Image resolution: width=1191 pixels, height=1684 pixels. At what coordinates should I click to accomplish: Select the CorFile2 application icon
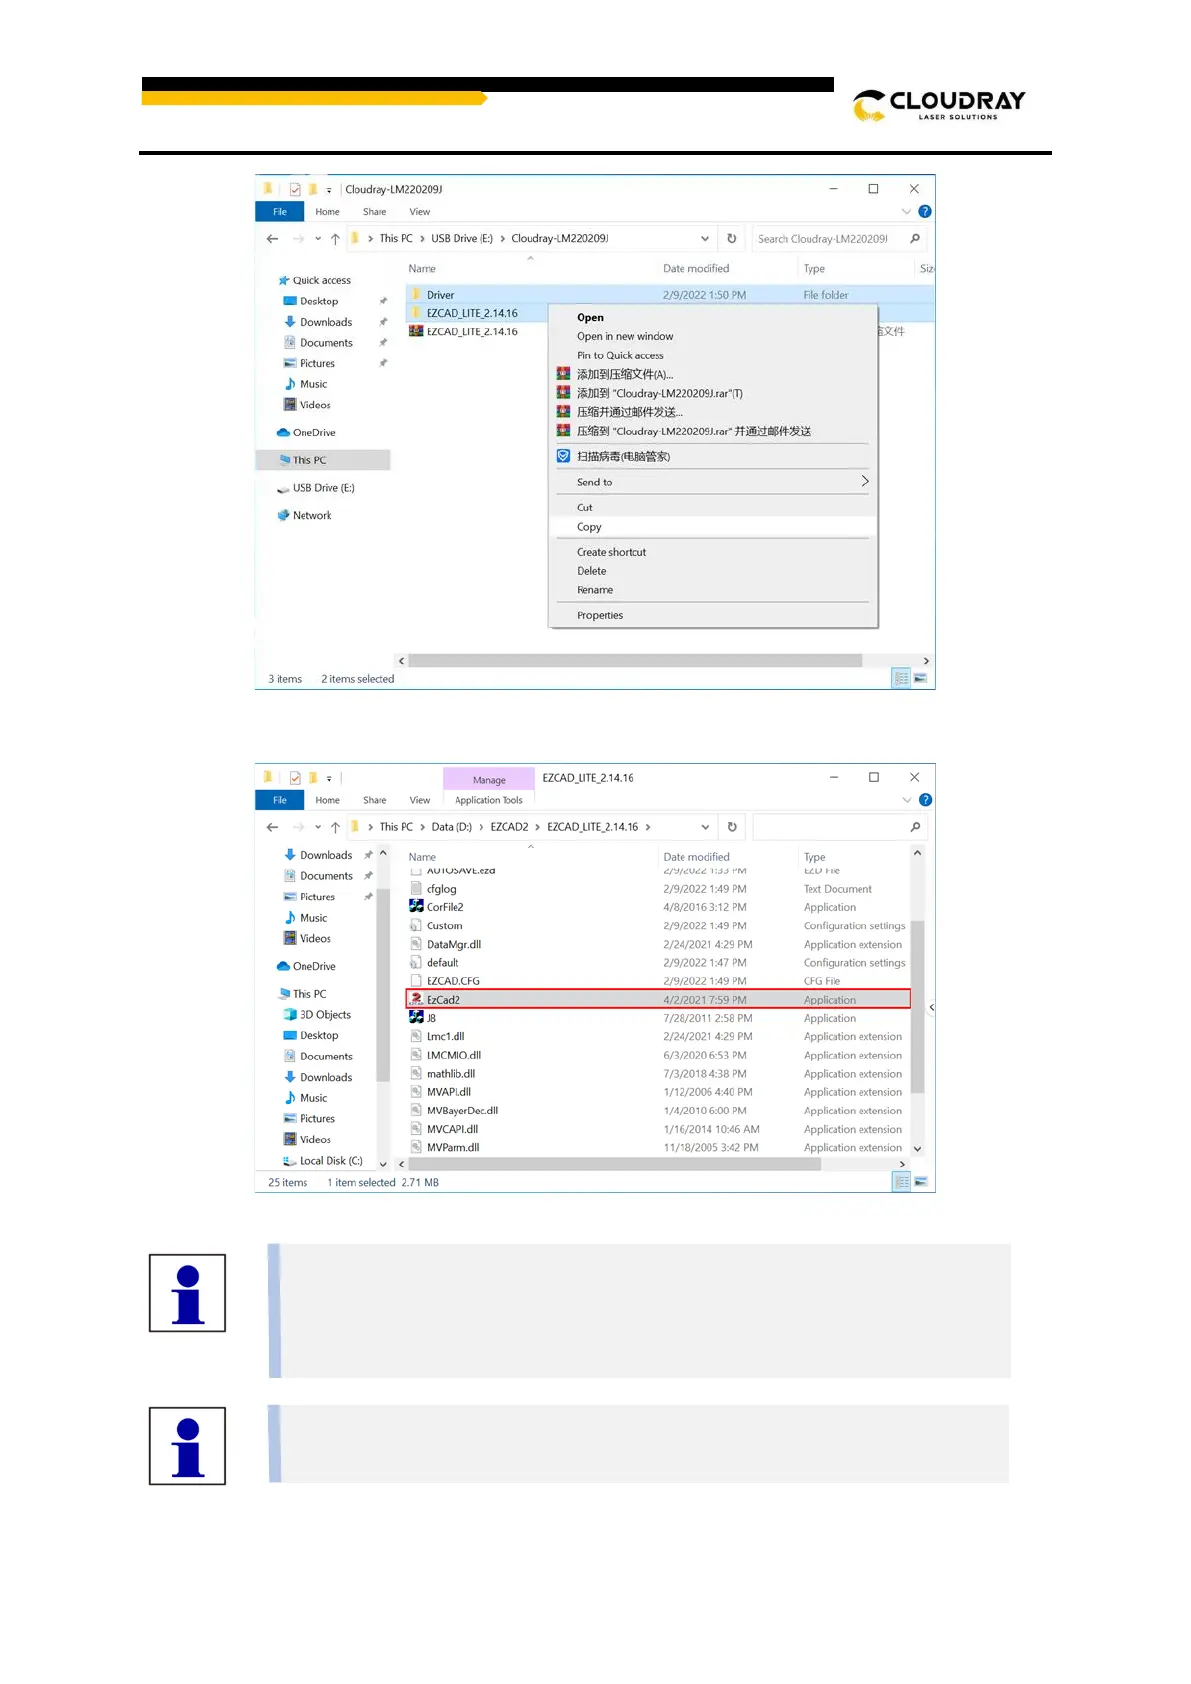point(416,907)
